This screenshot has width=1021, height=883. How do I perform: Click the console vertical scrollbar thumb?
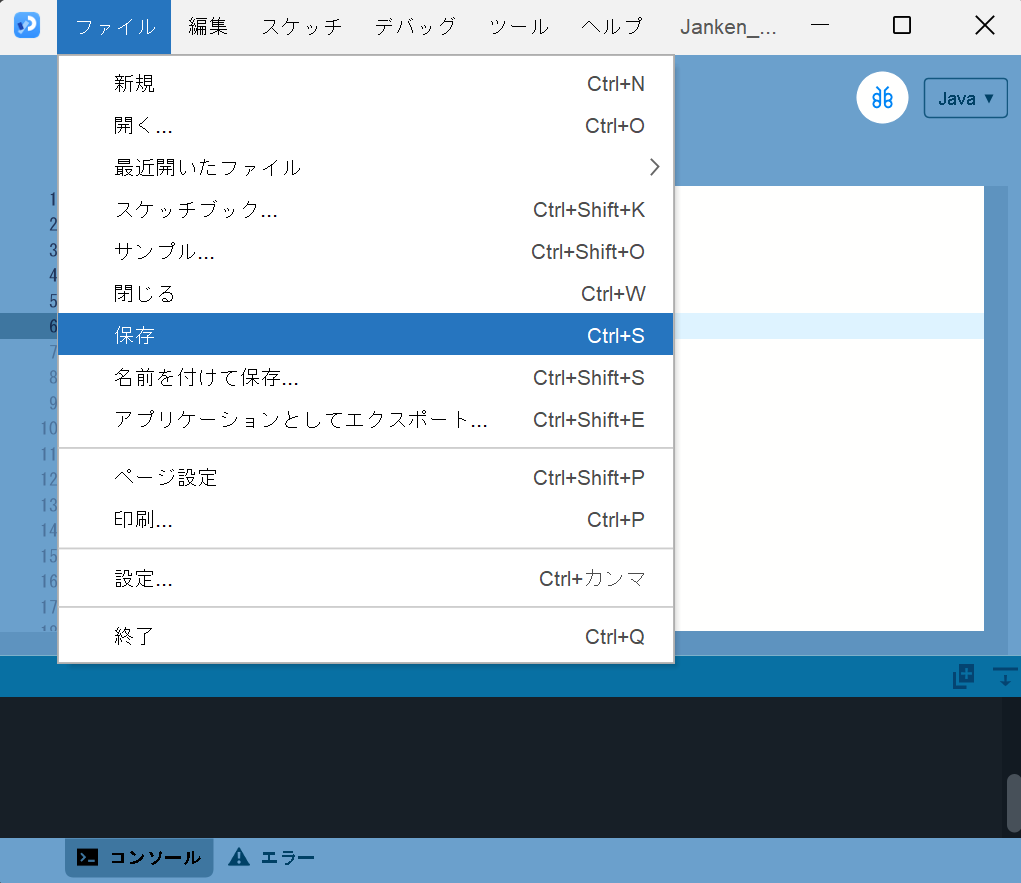coord(1013,803)
